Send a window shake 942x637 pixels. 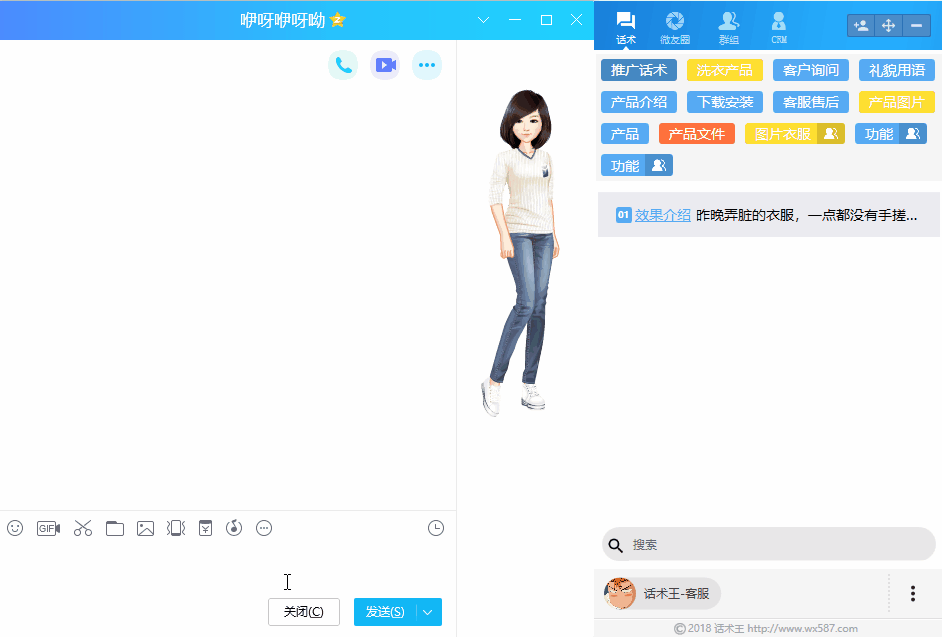tap(176, 528)
